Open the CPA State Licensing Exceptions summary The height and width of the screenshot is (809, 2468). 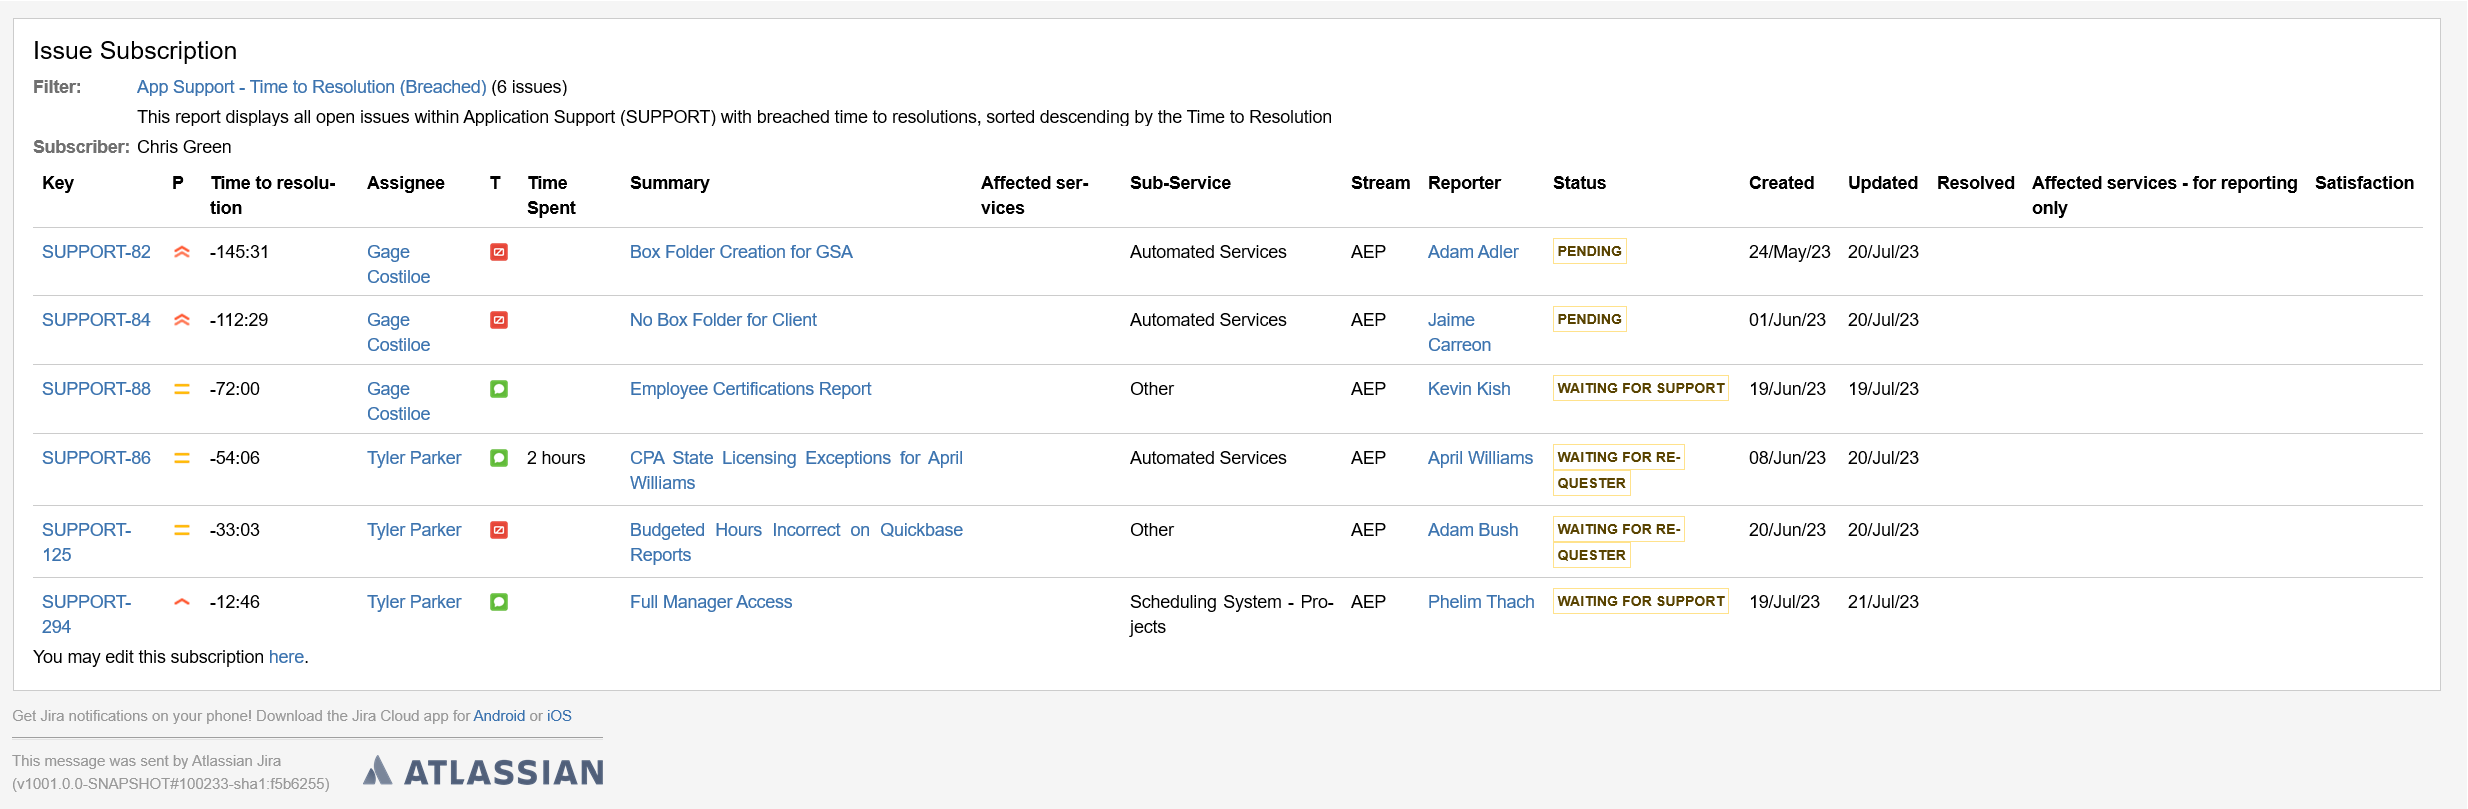[796, 470]
